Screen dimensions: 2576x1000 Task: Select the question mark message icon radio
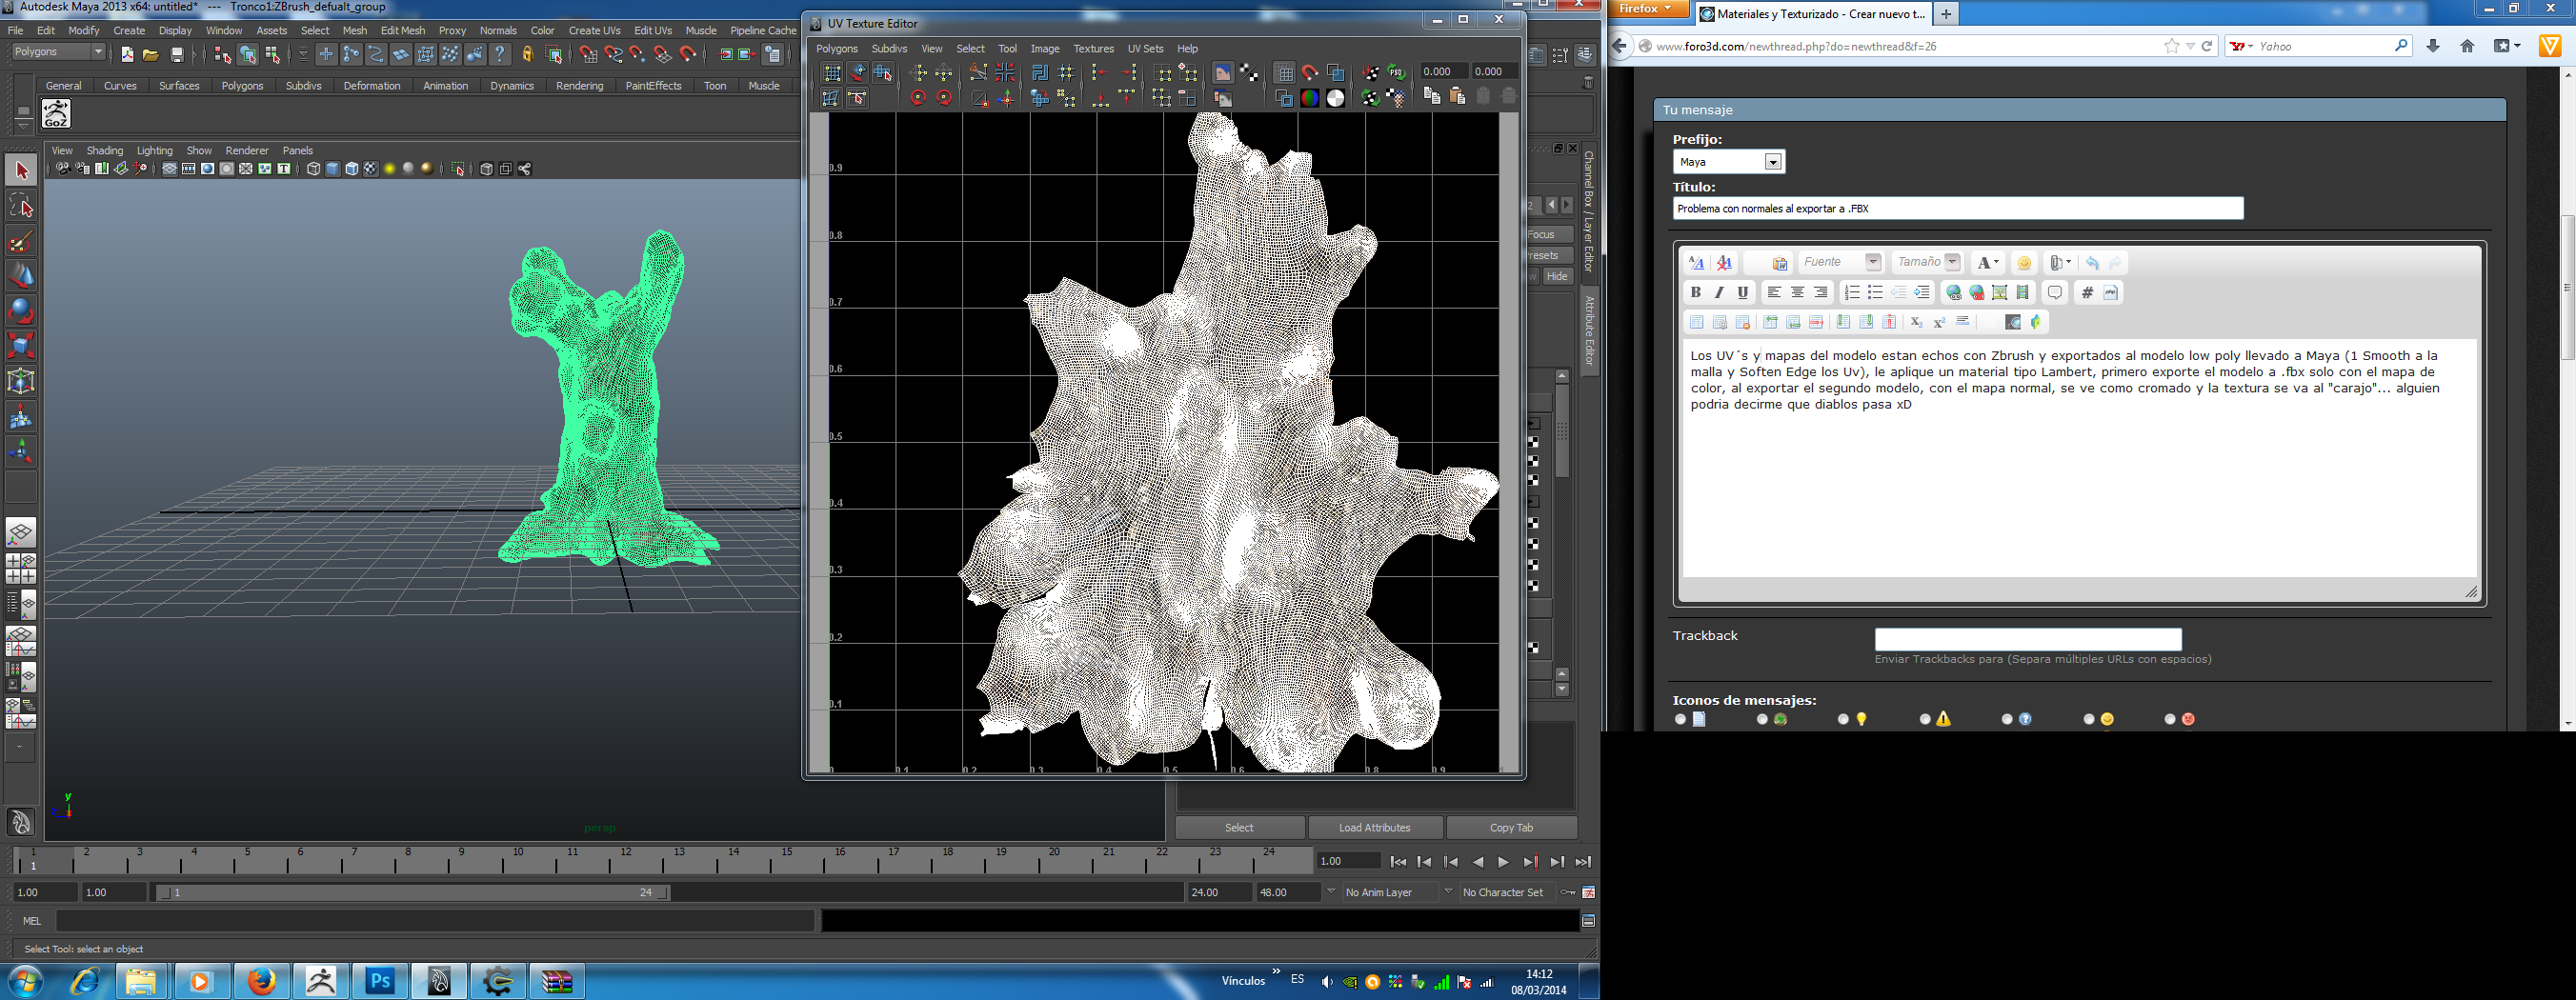2007,719
